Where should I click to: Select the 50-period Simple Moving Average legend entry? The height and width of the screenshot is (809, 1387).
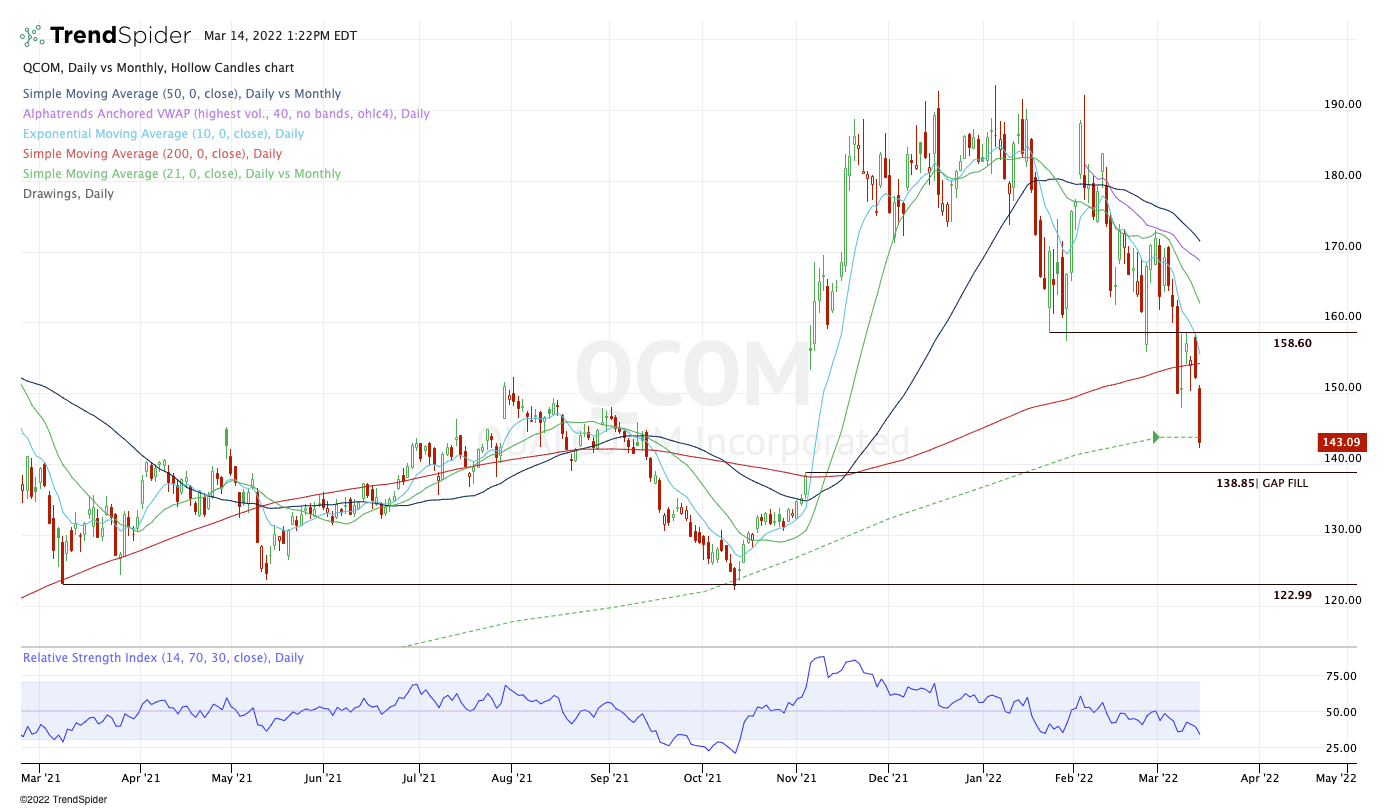tap(181, 94)
